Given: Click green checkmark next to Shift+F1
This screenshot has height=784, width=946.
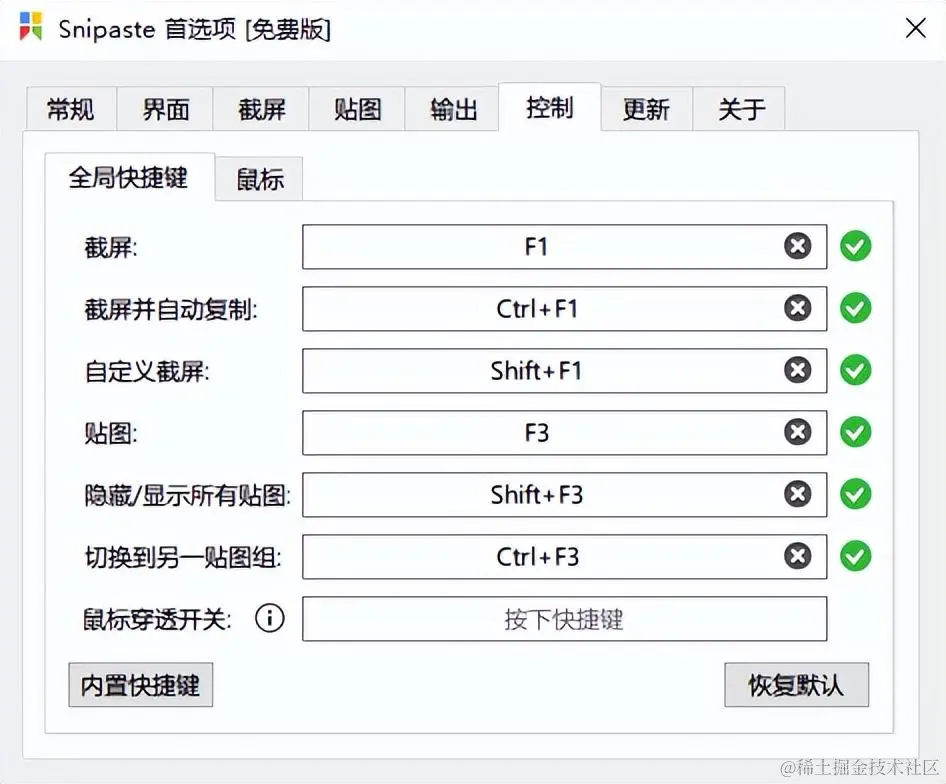Looking at the screenshot, I should (x=856, y=370).
